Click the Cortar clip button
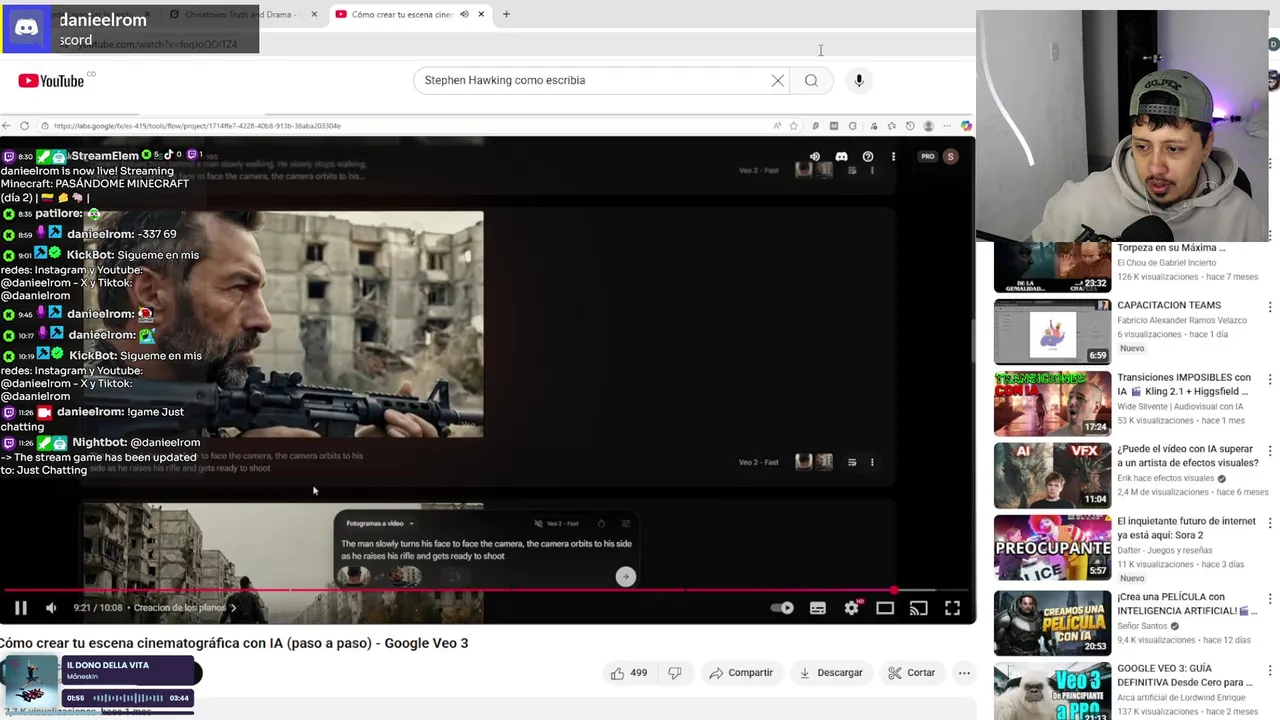The image size is (1280, 720). pos(912,673)
